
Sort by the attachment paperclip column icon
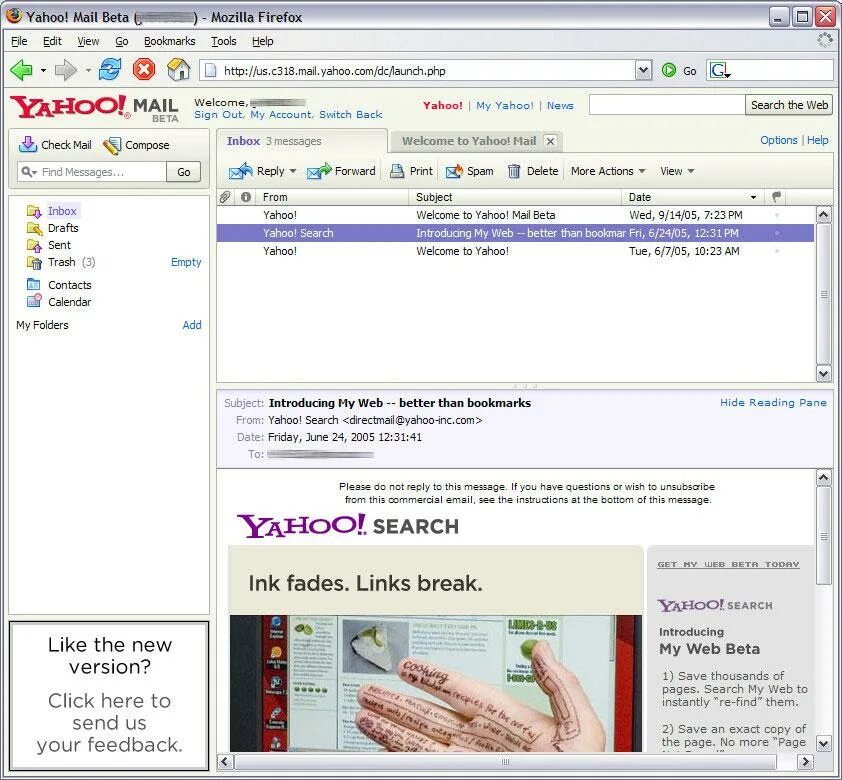(x=225, y=197)
